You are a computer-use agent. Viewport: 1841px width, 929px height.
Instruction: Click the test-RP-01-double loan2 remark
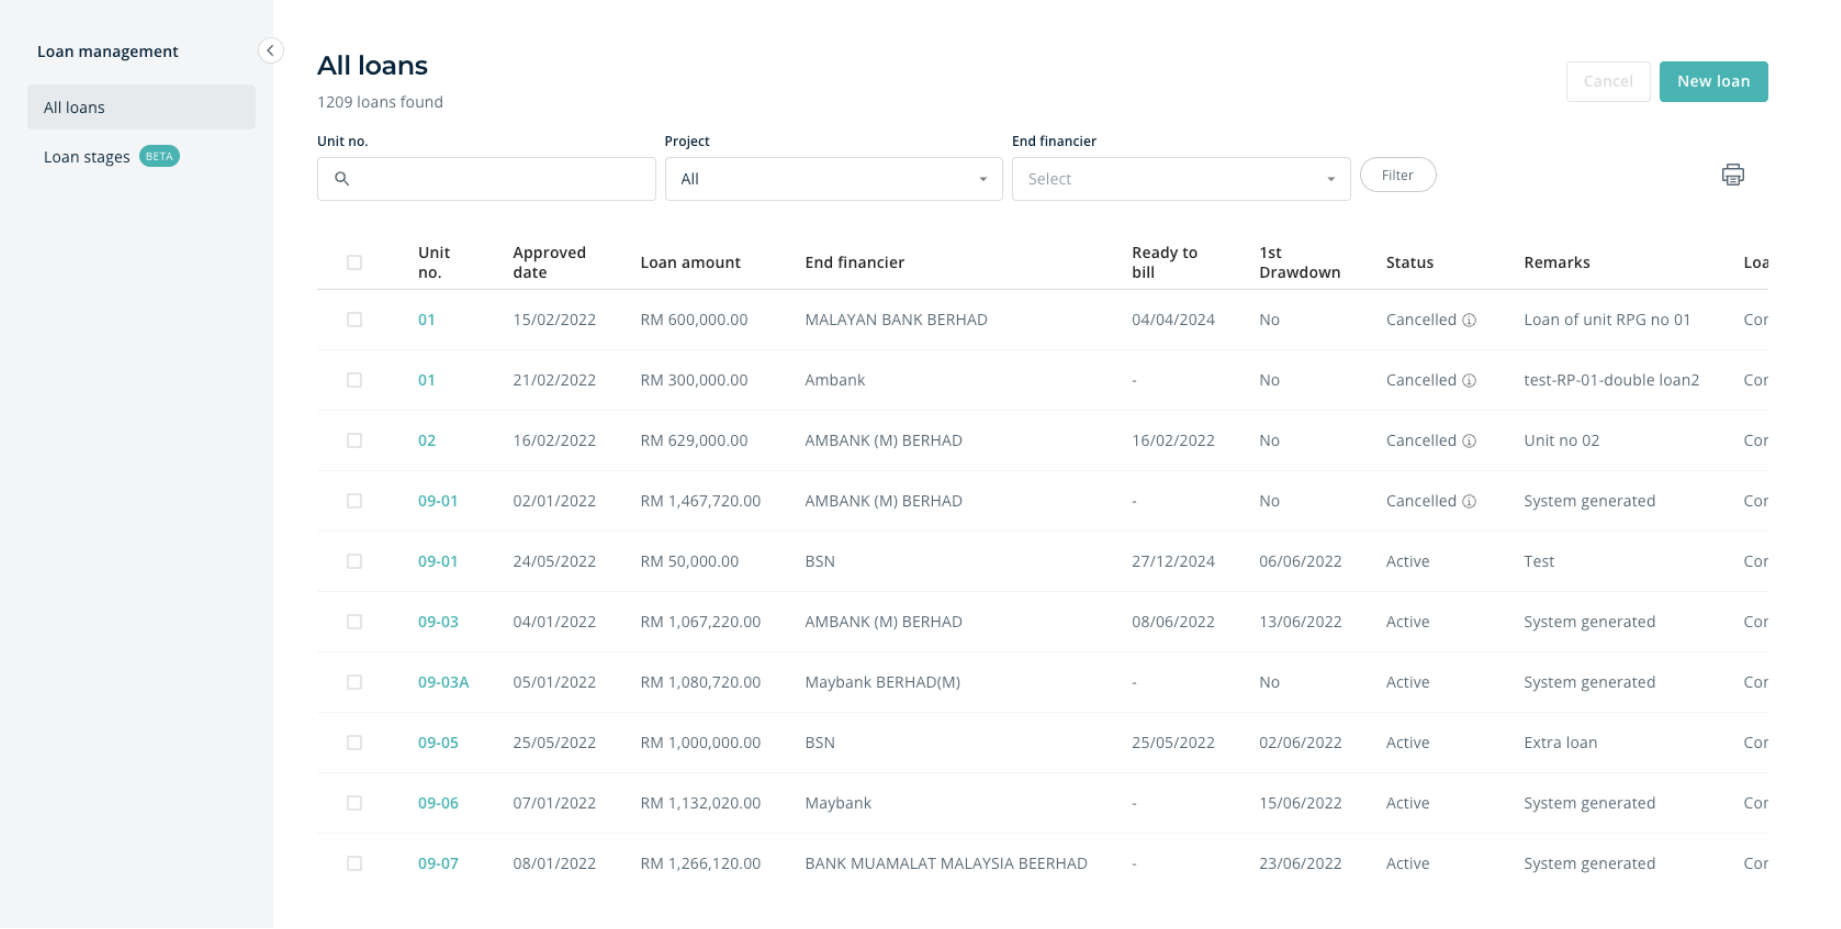point(1611,380)
